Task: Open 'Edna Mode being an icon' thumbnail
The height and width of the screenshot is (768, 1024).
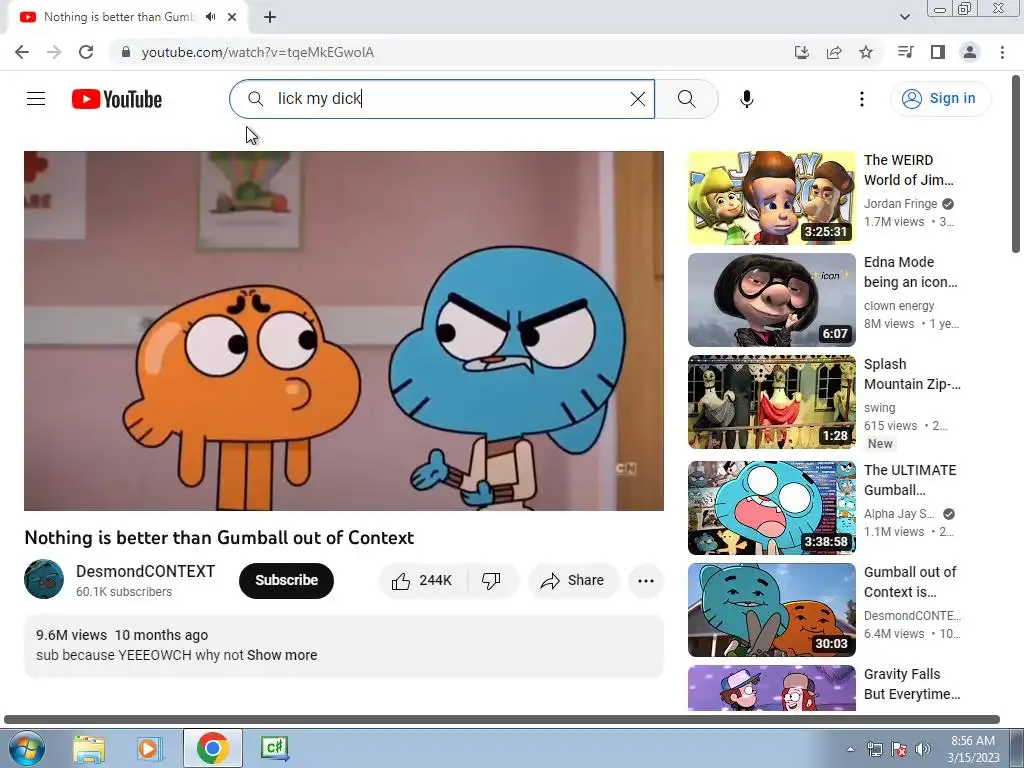Action: (771, 300)
